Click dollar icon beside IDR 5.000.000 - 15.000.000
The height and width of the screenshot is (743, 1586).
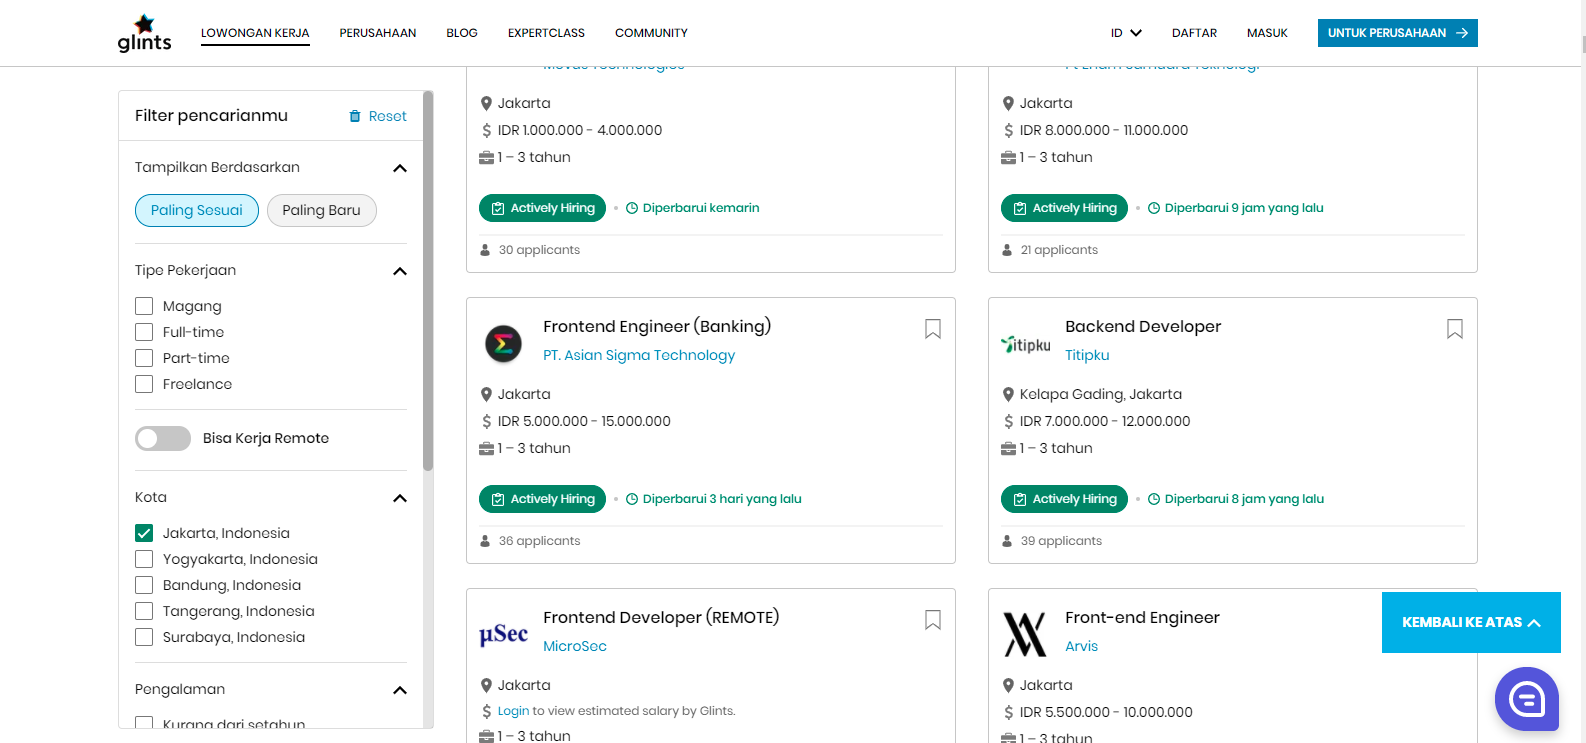pyautogui.click(x=487, y=422)
